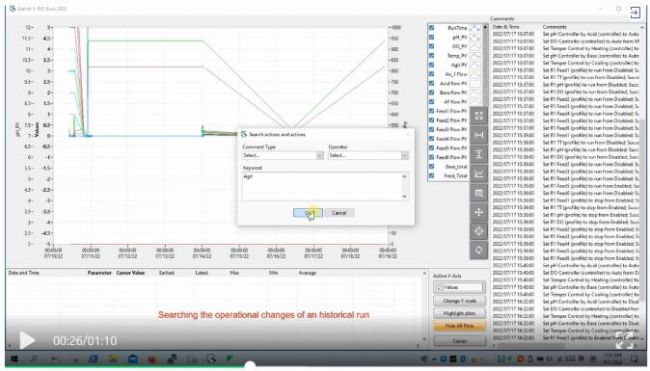Click the video play button
The image size is (650, 371).
tap(27, 340)
